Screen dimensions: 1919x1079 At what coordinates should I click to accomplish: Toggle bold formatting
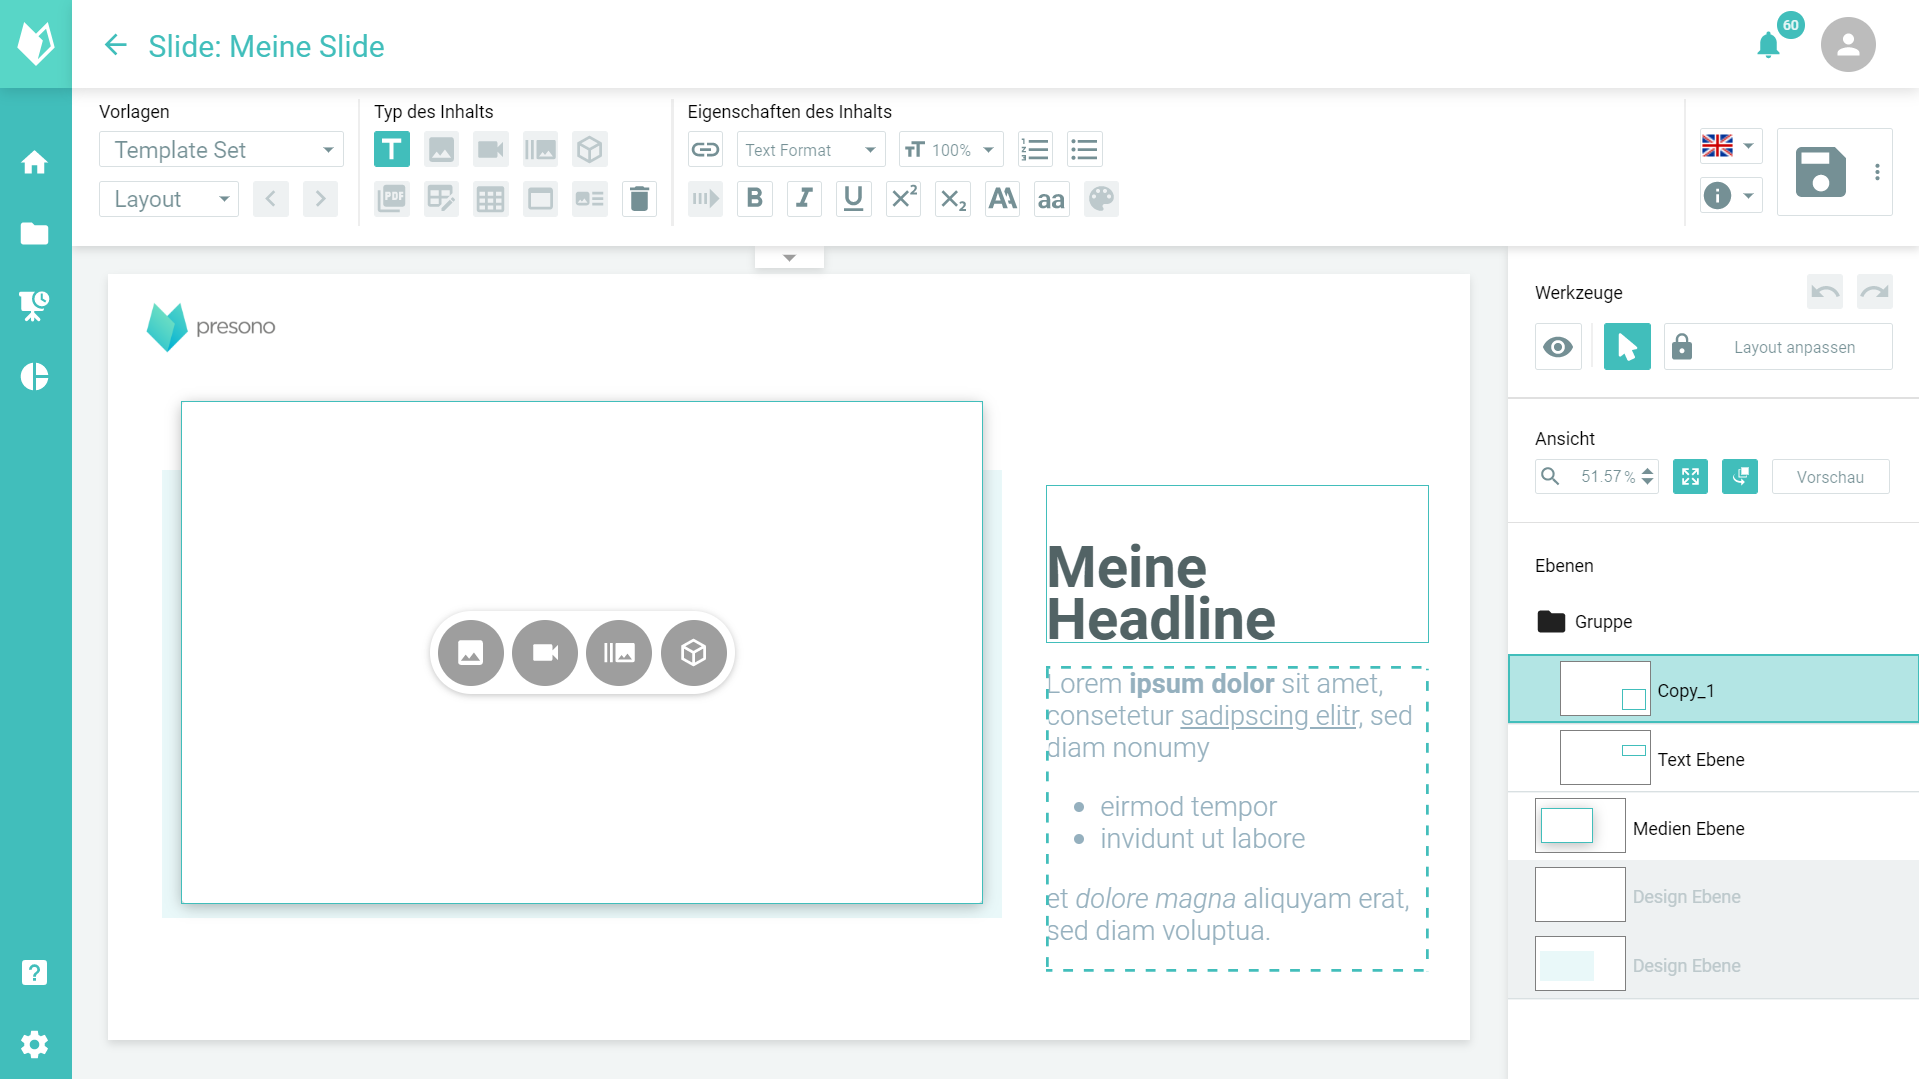pyautogui.click(x=755, y=199)
